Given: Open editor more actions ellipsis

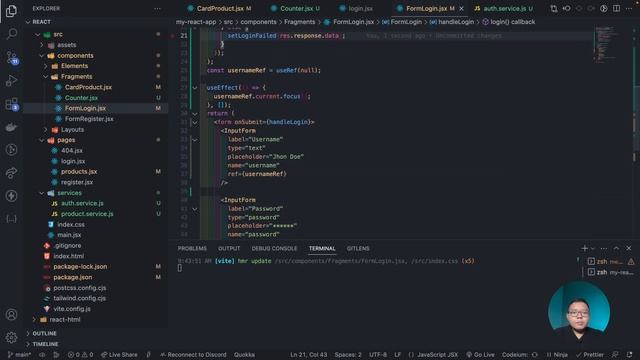Looking at the screenshot, I should coord(629,8).
